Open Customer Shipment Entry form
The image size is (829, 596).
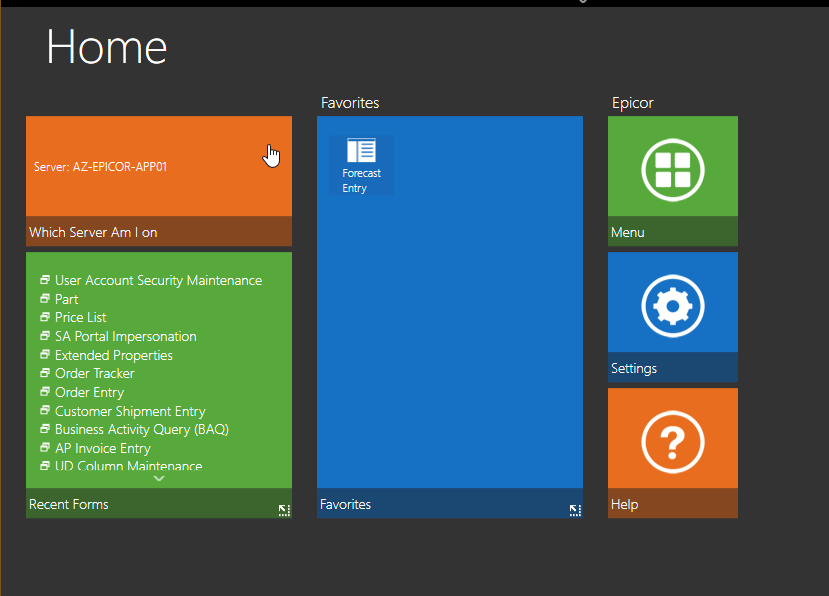130,411
